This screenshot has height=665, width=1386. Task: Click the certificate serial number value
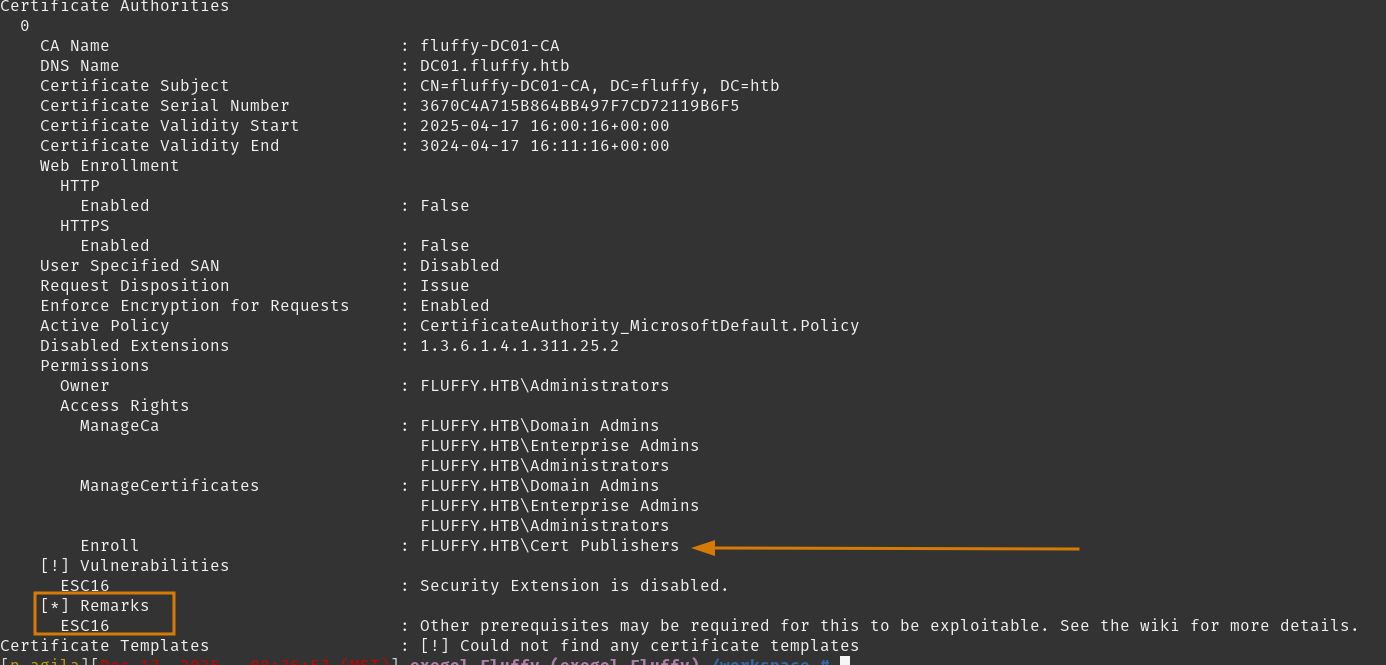pos(579,106)
